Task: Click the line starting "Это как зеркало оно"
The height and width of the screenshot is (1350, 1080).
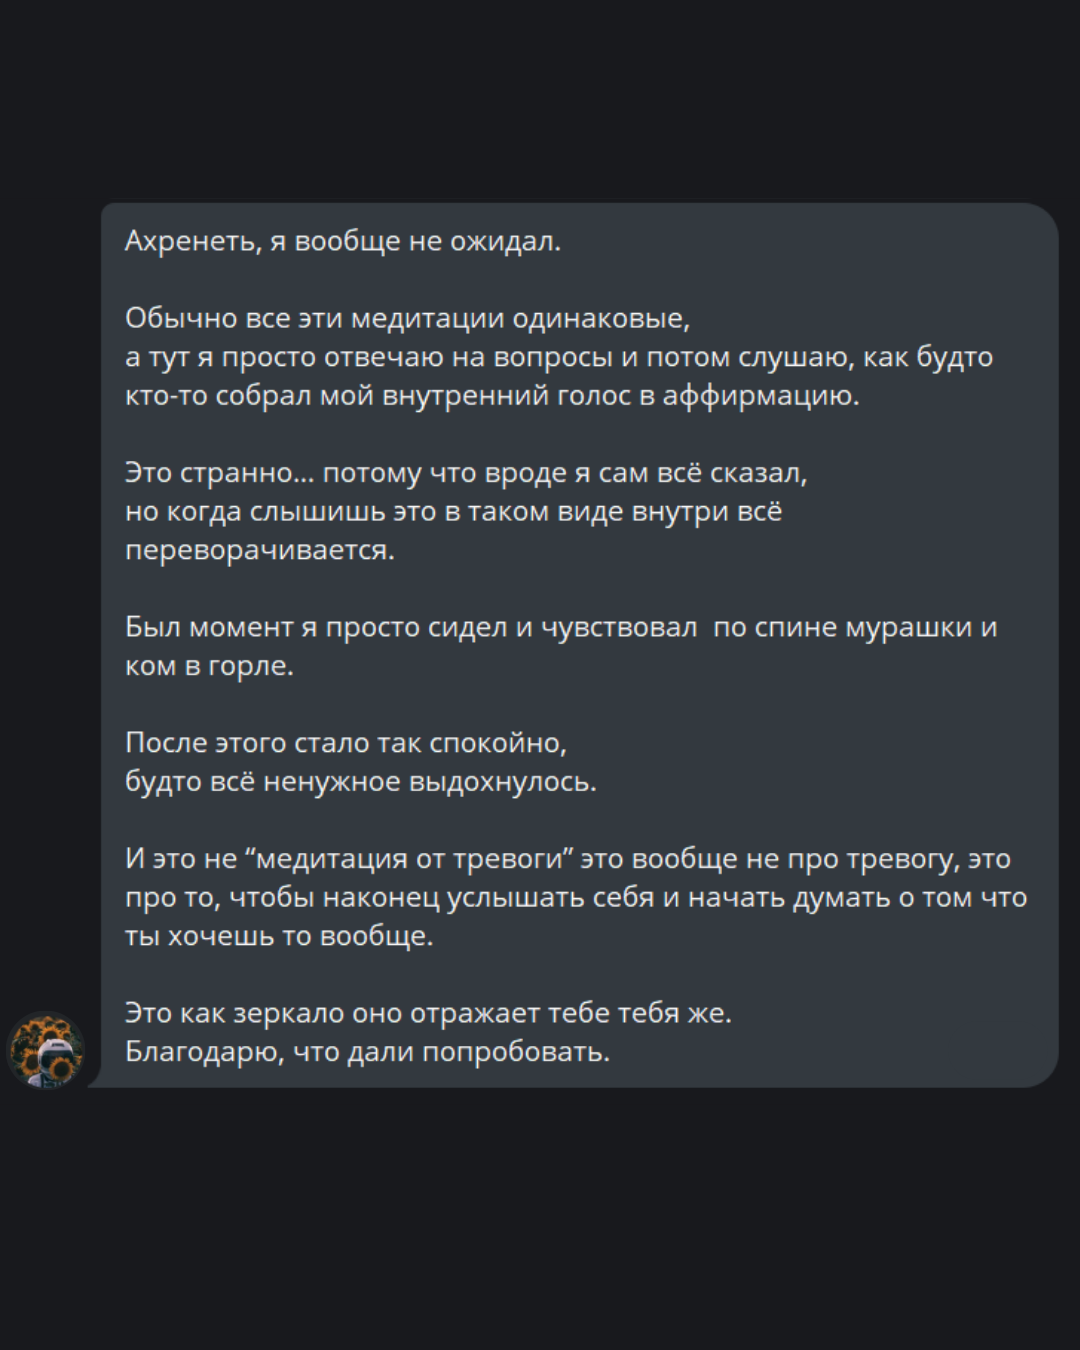Action: (428, 1013)
